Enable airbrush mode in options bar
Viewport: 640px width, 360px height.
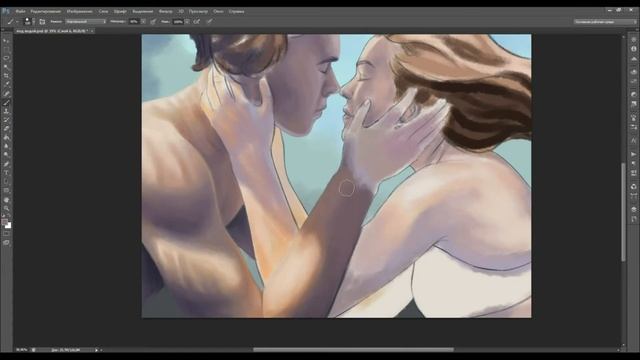click(x=197, y=22)
